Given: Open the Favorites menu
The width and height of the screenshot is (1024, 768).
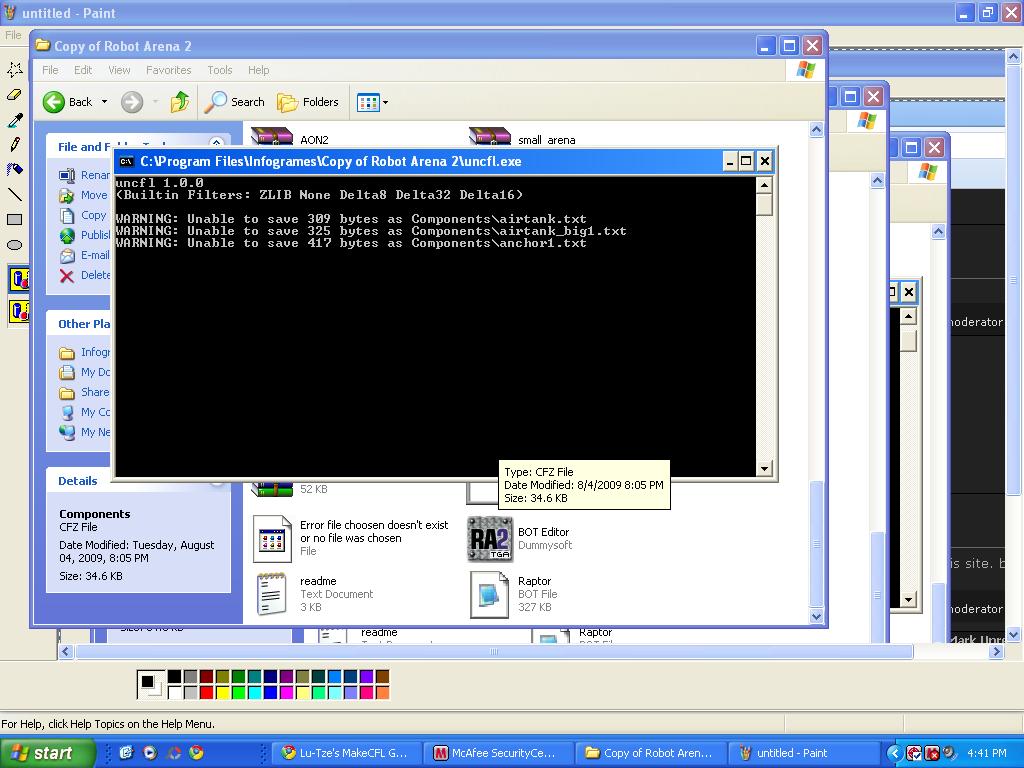Looking at the screenshot, I should click(168, 70).
